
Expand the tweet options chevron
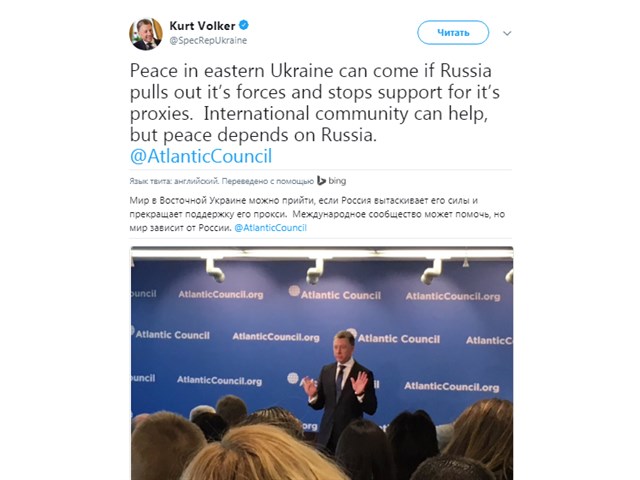(507, 33)
